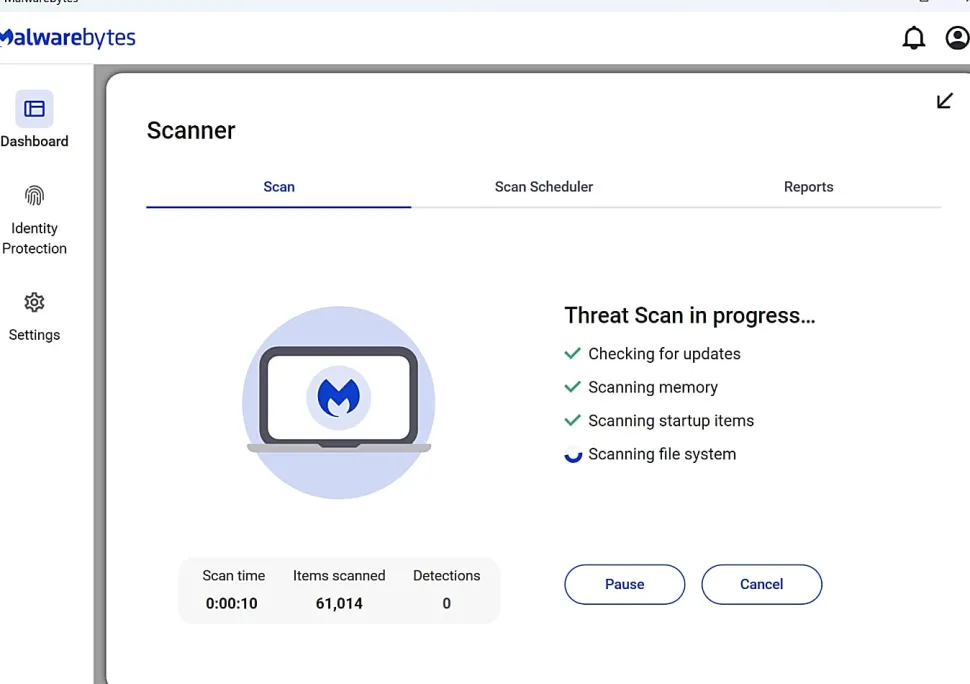Open the Reports tab

point(809,187)
